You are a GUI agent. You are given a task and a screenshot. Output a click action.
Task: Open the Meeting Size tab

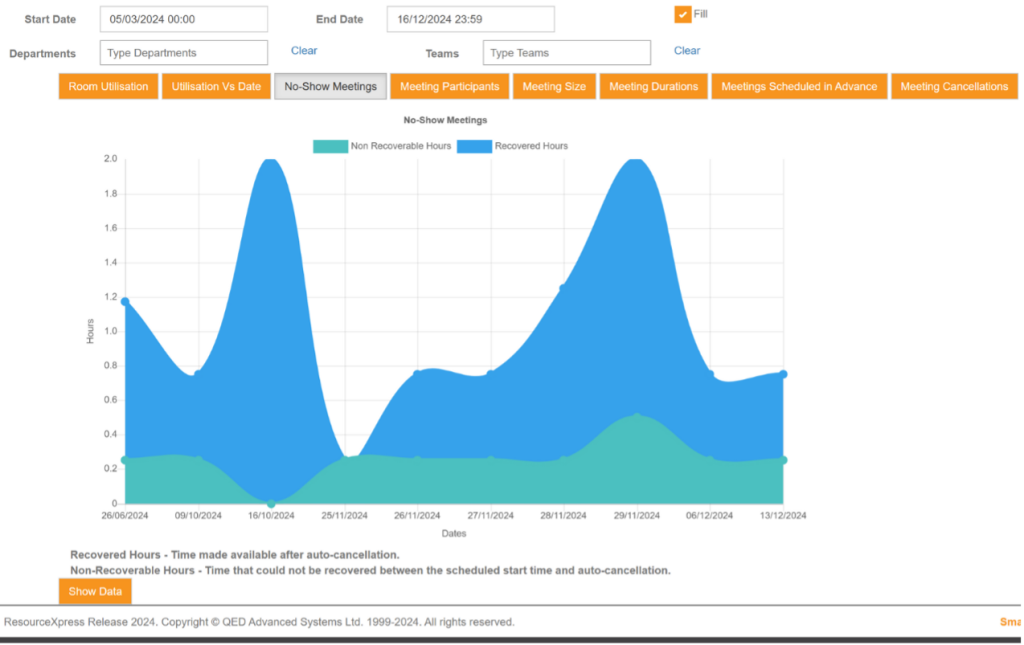coord(554,87)
